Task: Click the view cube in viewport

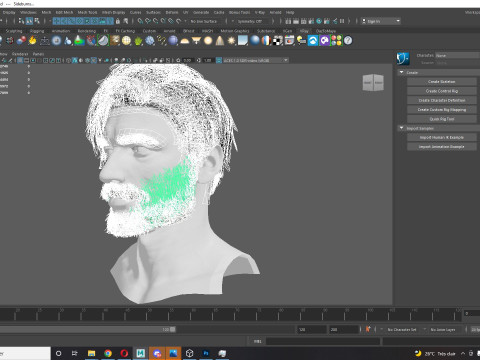Action: (x=373, y=82)
